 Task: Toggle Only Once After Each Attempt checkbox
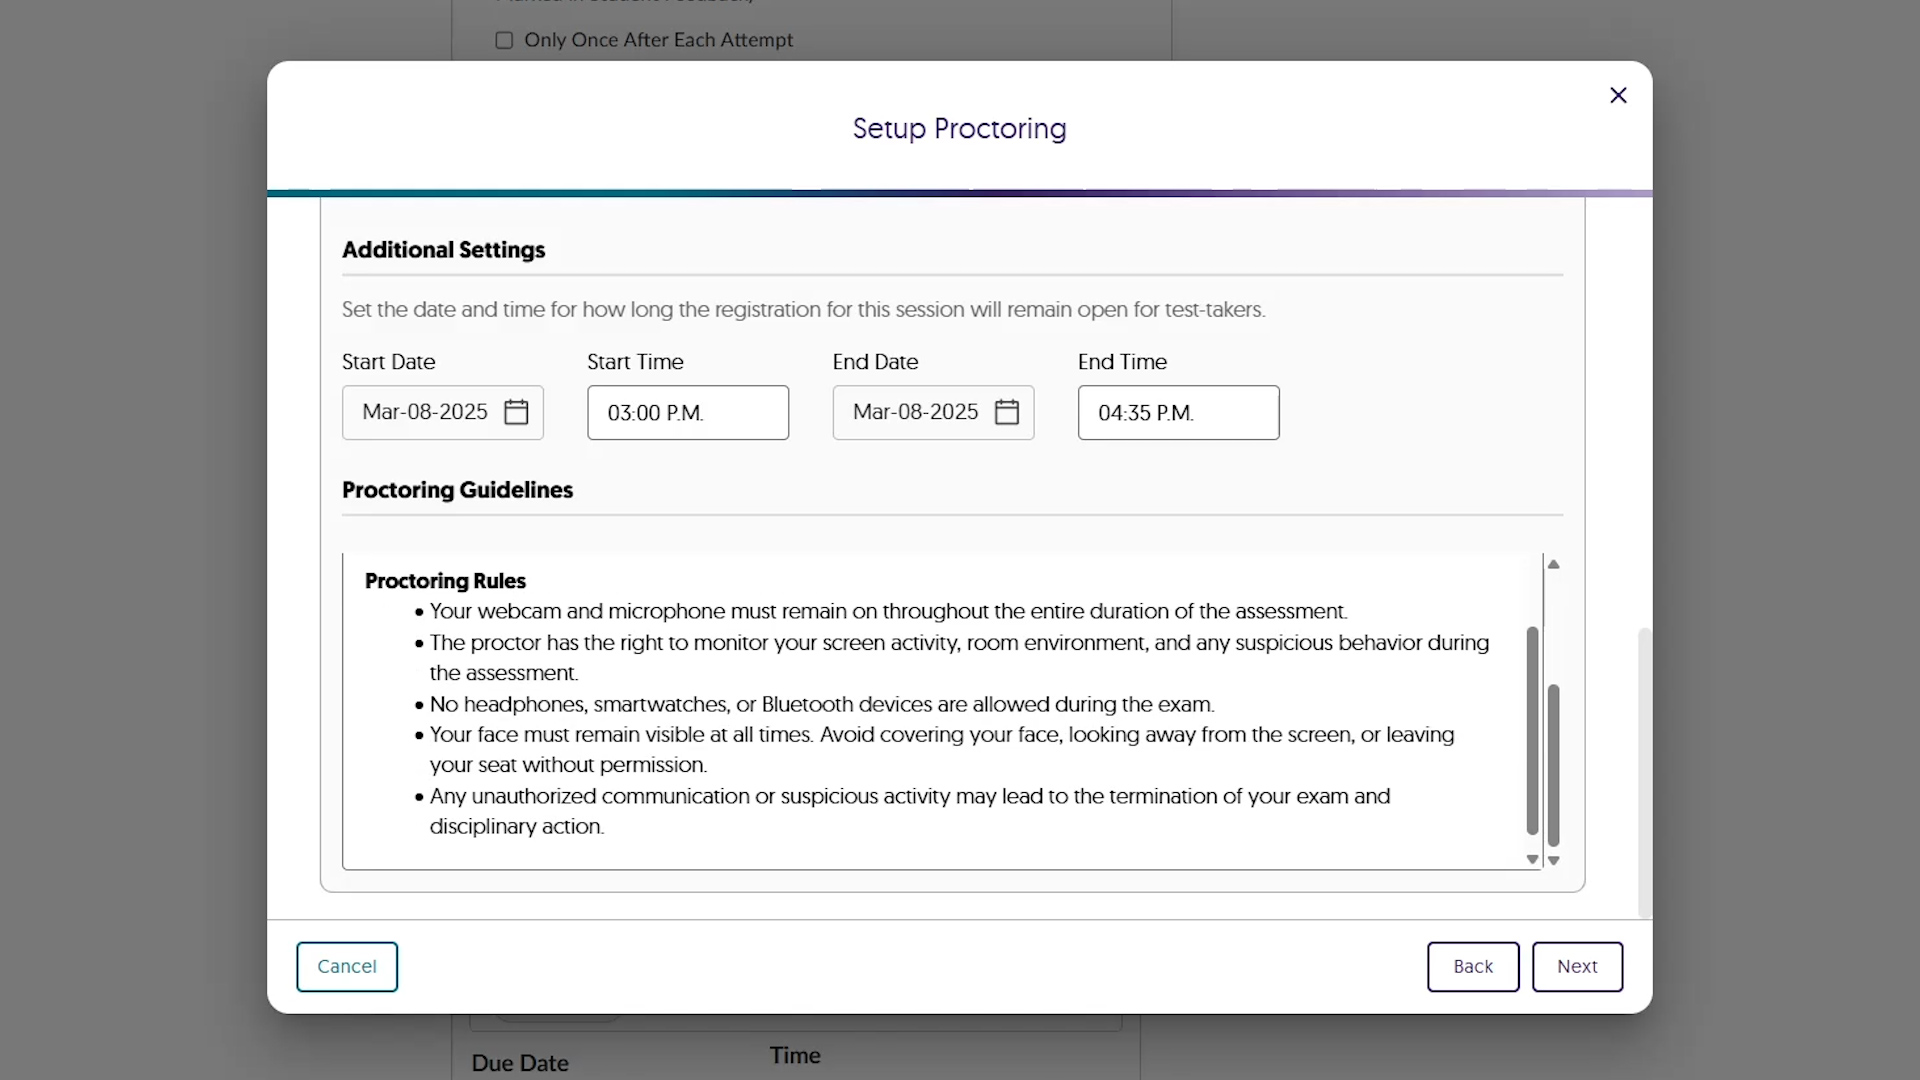click(504, 40)
